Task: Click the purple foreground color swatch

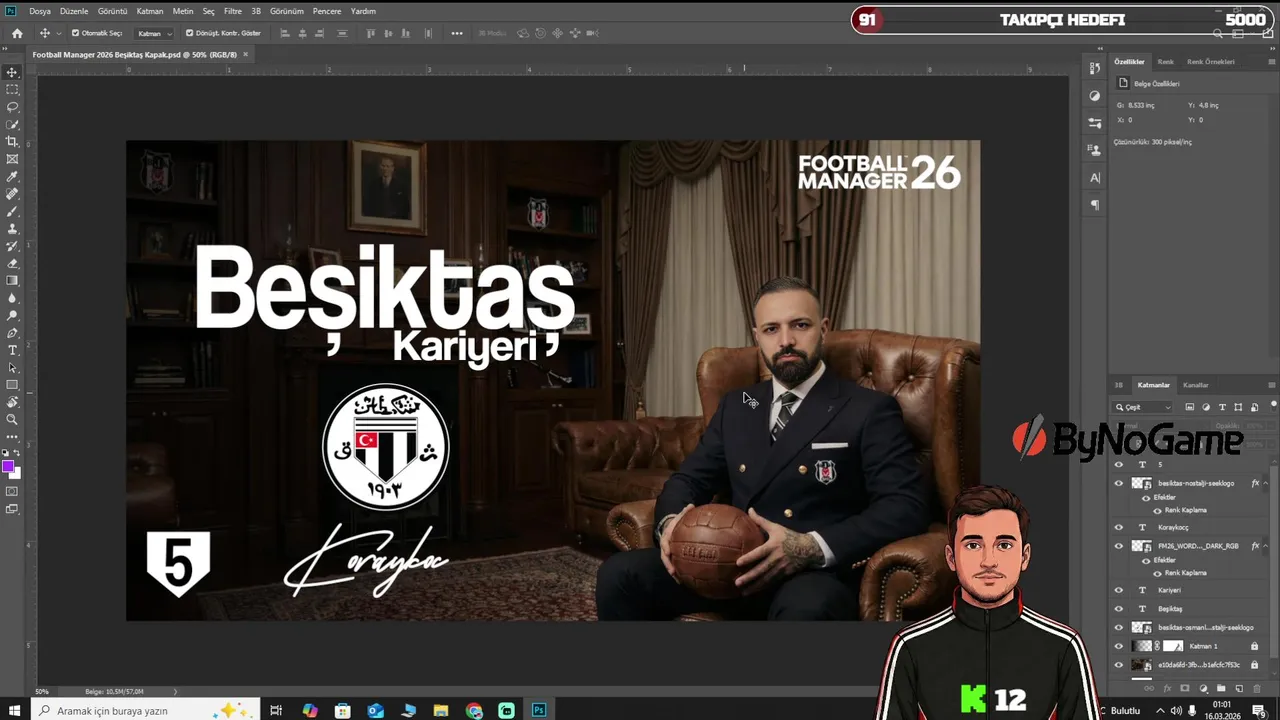Action: pos(8,467)
